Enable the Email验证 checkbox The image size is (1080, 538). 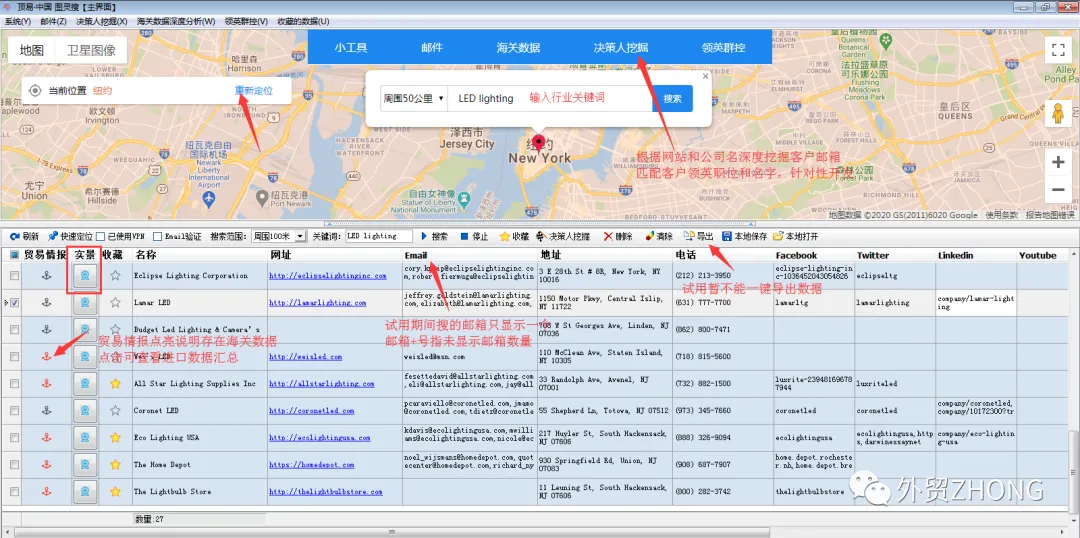tap(158, 236)
